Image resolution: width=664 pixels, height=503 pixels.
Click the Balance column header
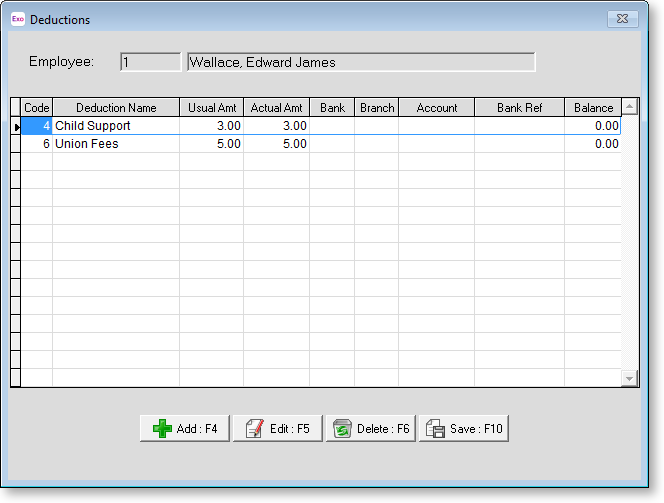coord(593,108)
